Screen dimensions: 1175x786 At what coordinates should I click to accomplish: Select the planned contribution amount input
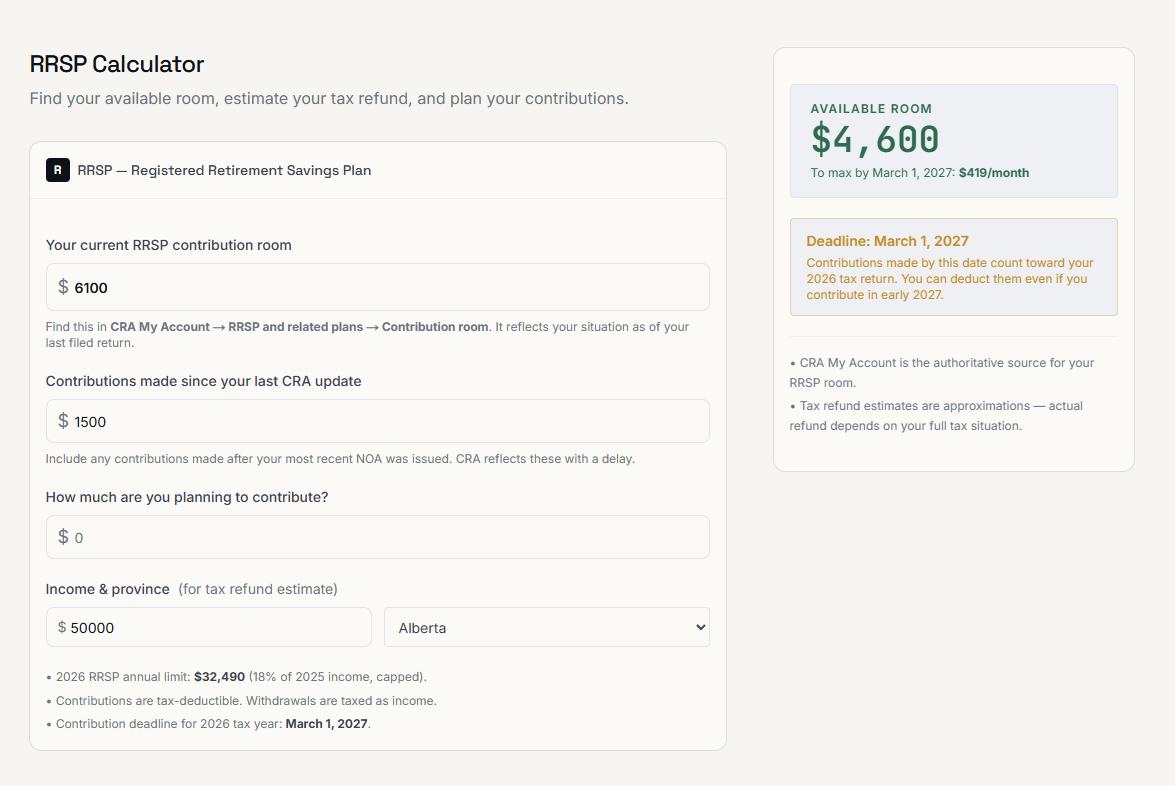click(x=378, y=537)
